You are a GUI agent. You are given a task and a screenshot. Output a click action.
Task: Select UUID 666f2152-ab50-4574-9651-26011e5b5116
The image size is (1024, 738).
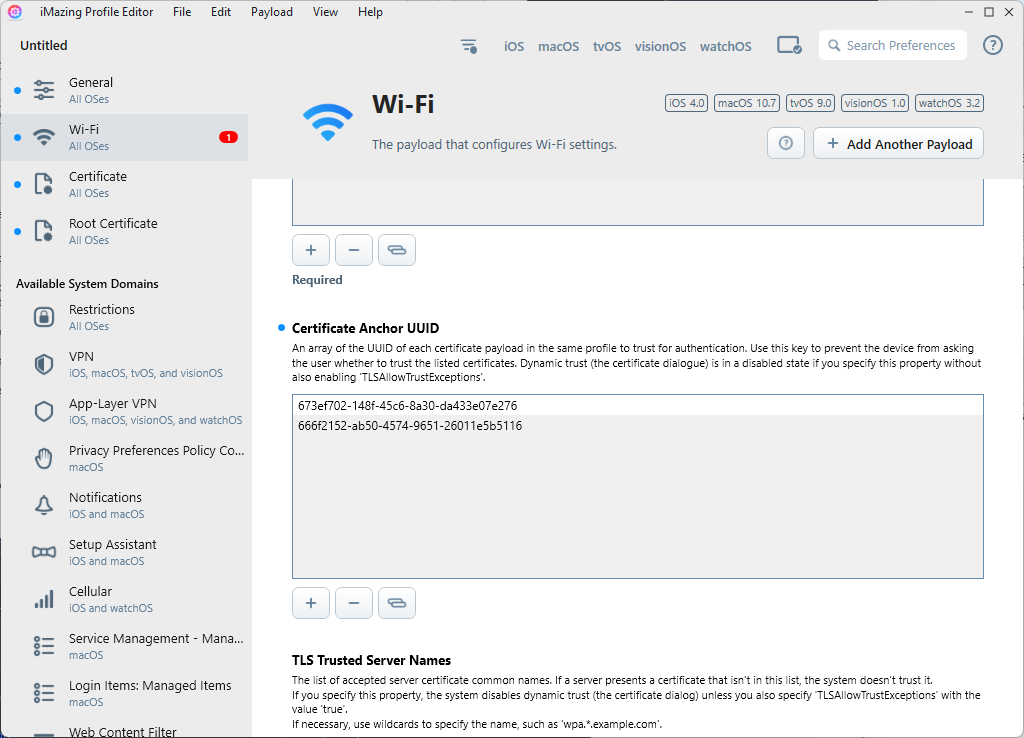637,426
